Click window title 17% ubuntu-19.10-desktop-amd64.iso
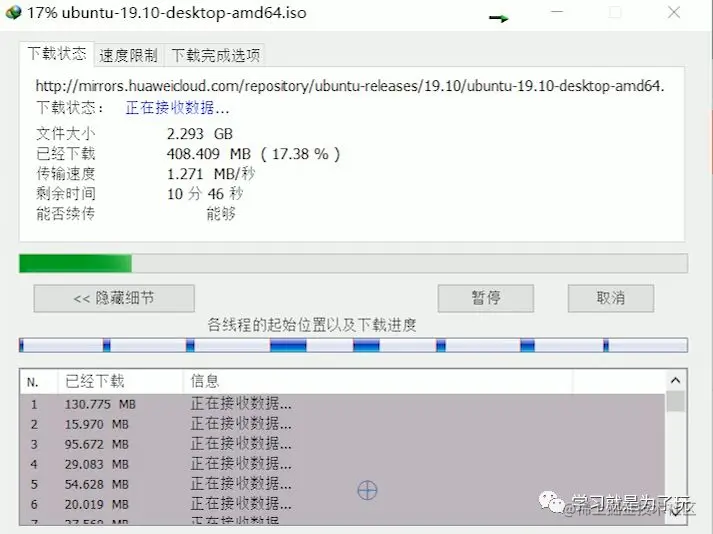 (166, 13)
